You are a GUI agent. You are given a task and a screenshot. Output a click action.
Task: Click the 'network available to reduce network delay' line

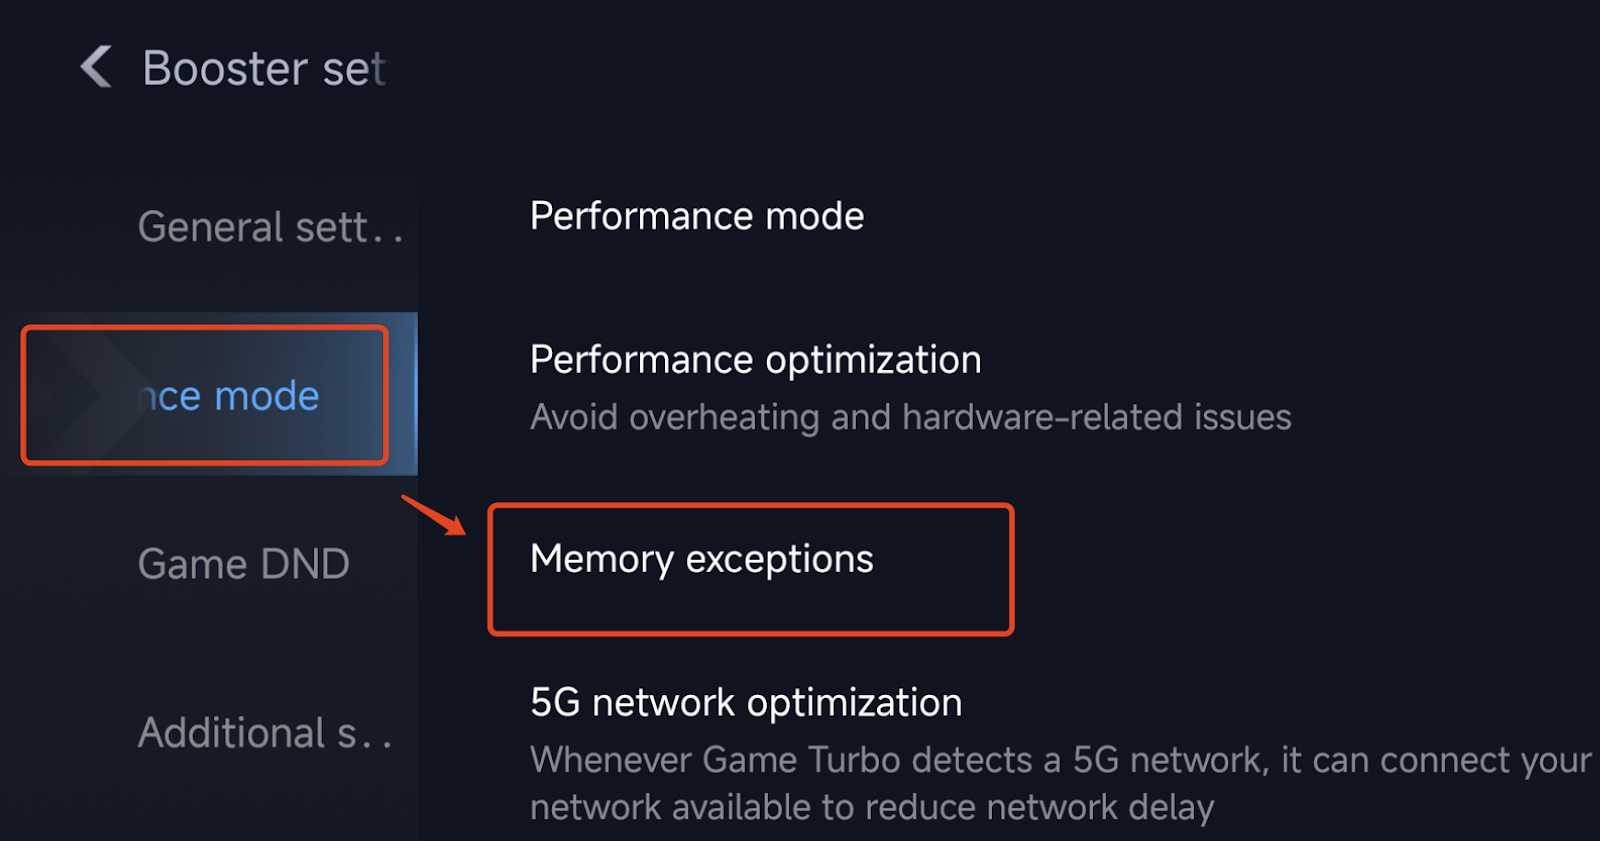(x=872, y=807)
